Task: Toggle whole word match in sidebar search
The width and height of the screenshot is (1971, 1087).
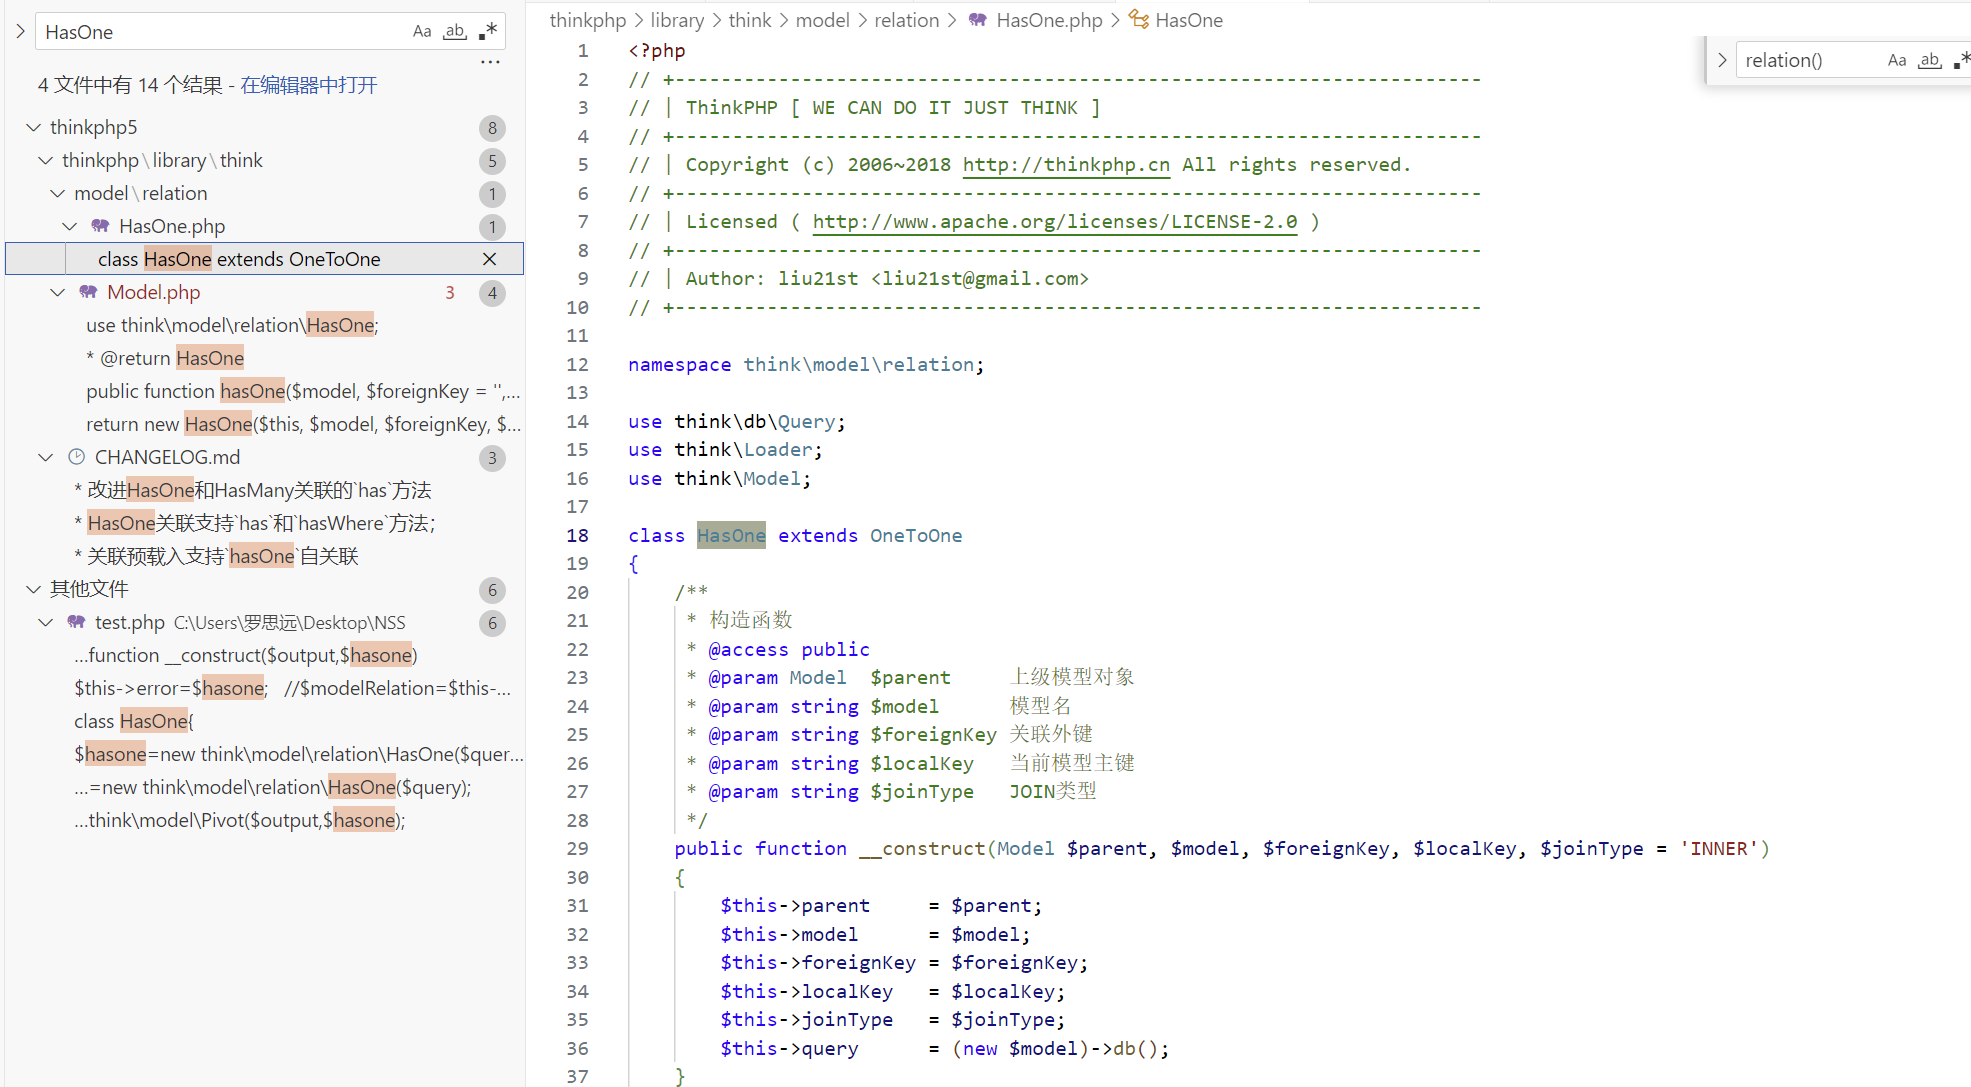Action: [x=454, y=31]
